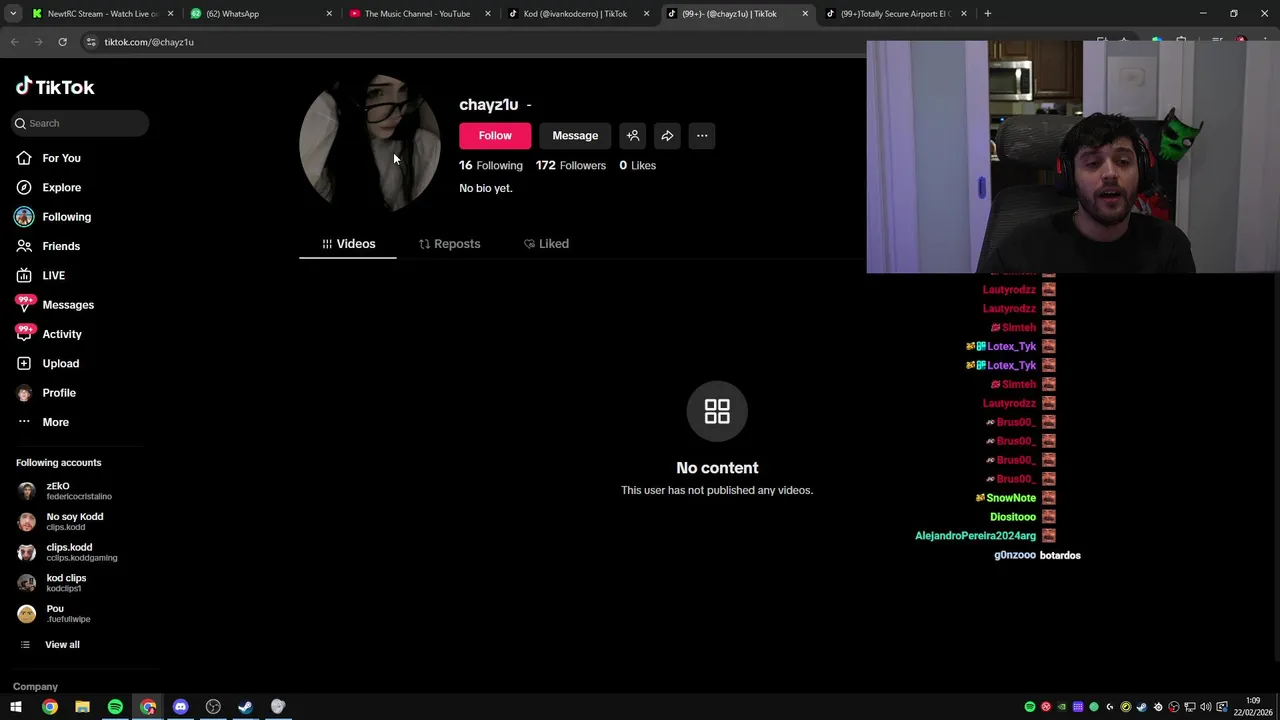
Task: Open chayz1u profile picture
Action: [370, 141]
